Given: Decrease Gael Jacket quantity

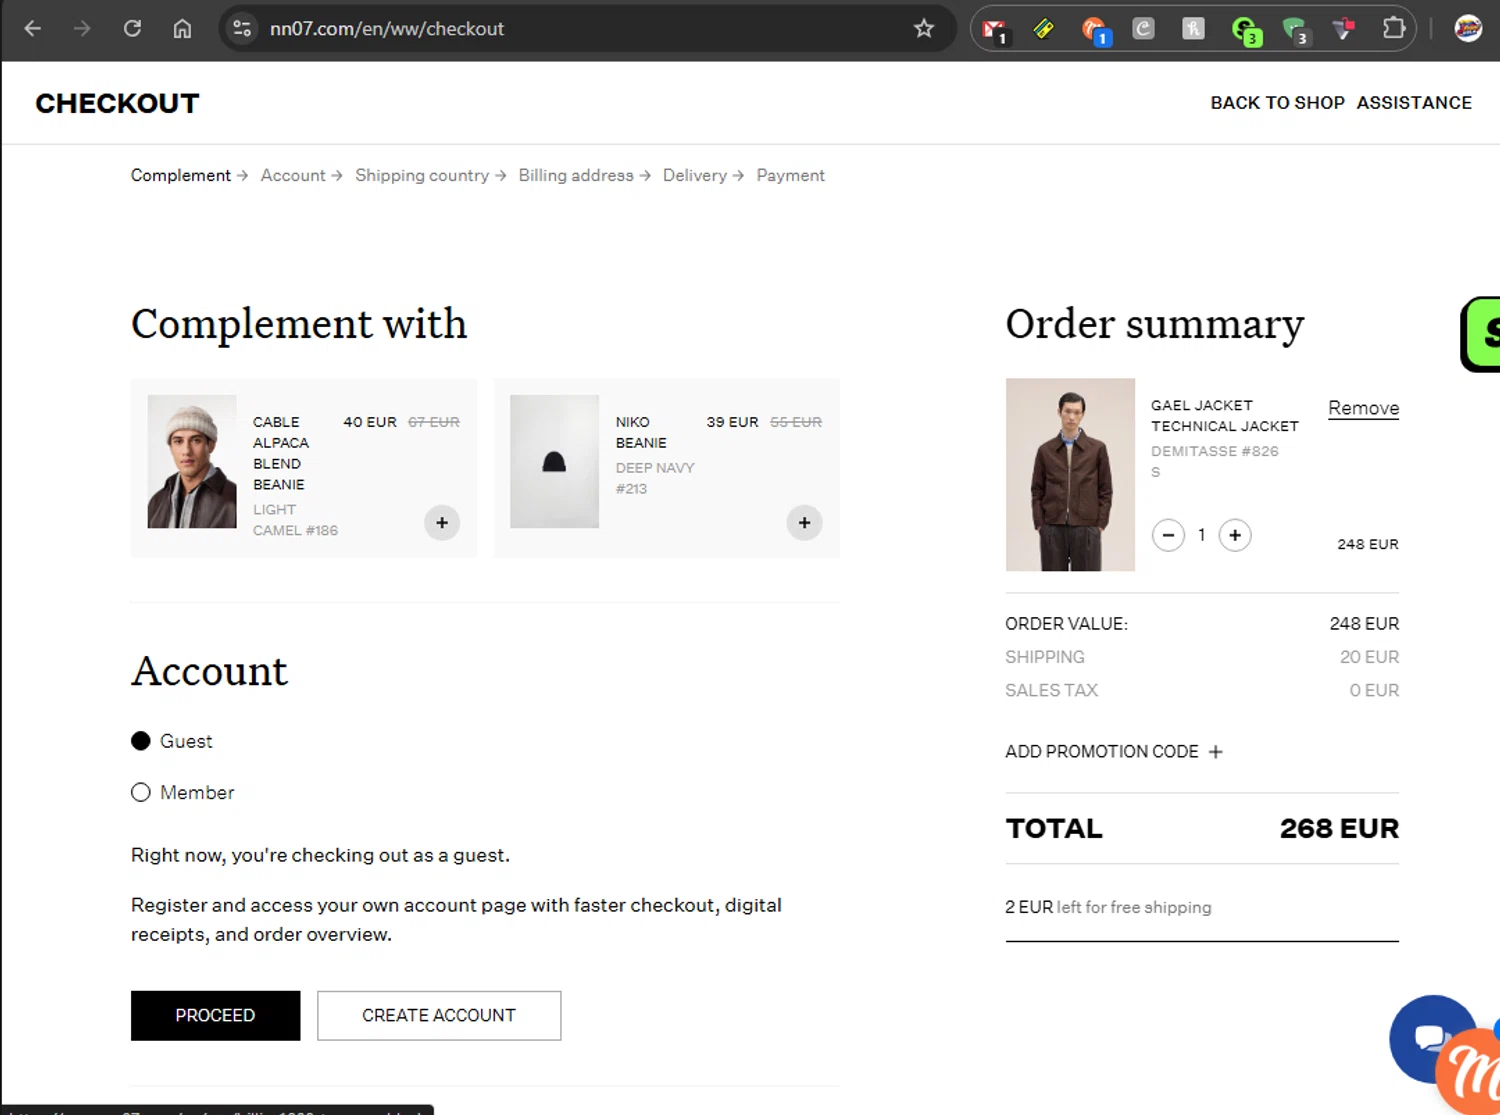Looking at the screenshot, I should (1168, 535).
